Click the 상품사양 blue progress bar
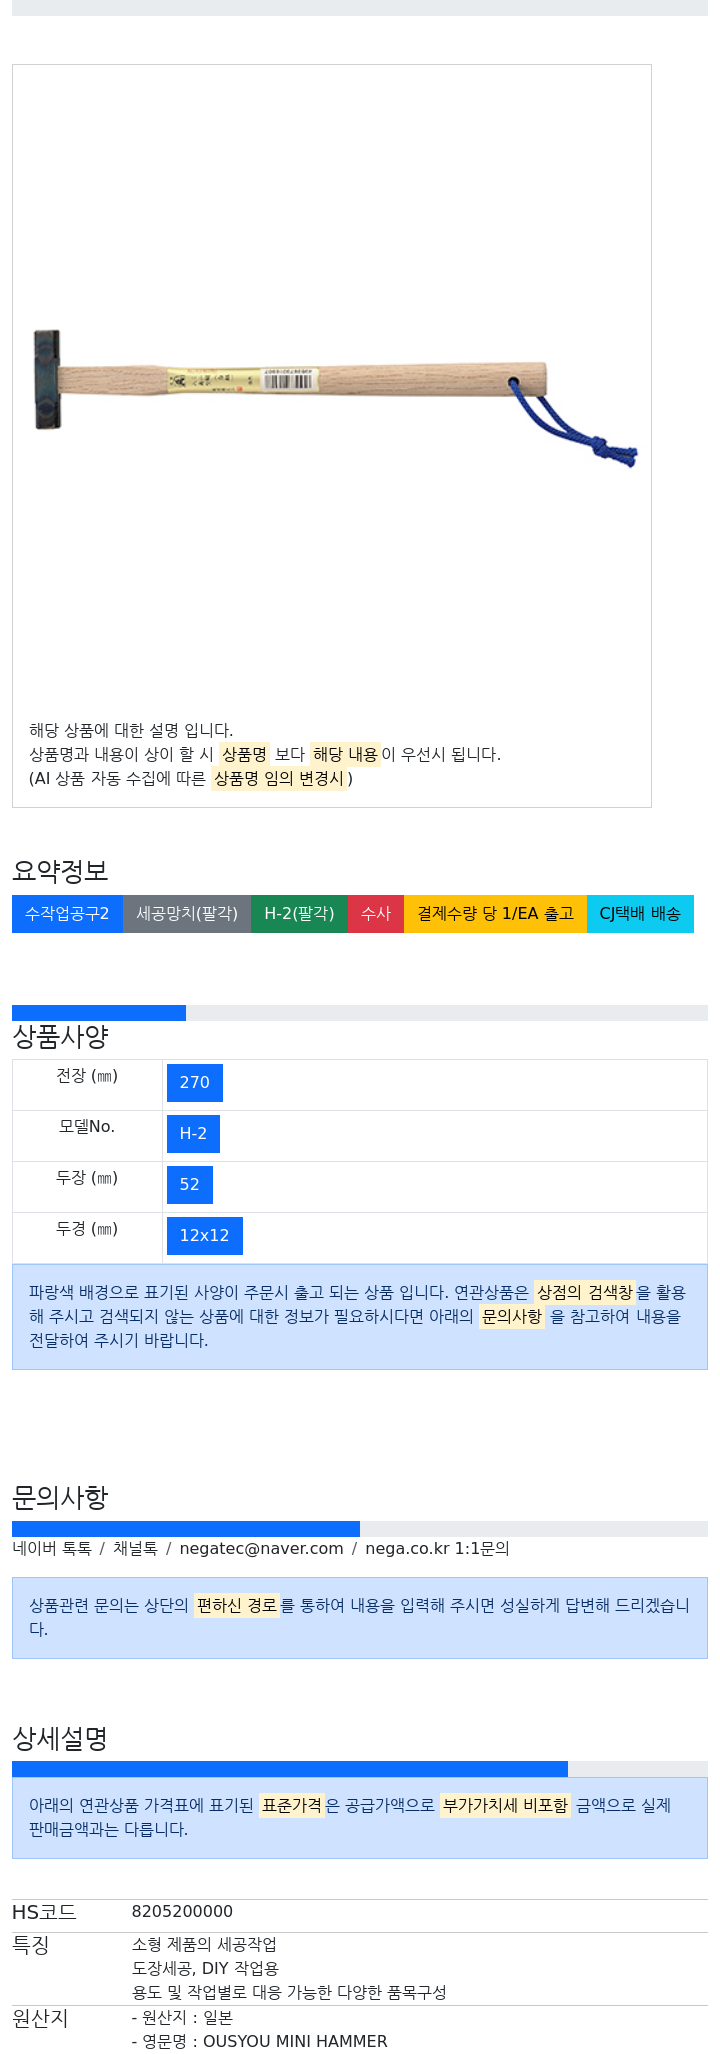The image size is (720, 2054). [x=99, y=1013]
